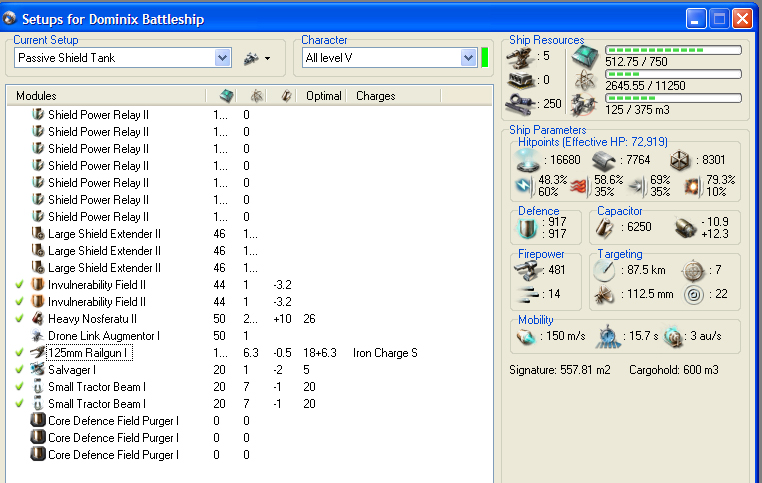Toggle the Salvager I active checkmark
762x483 pixels.
point(19,370)
